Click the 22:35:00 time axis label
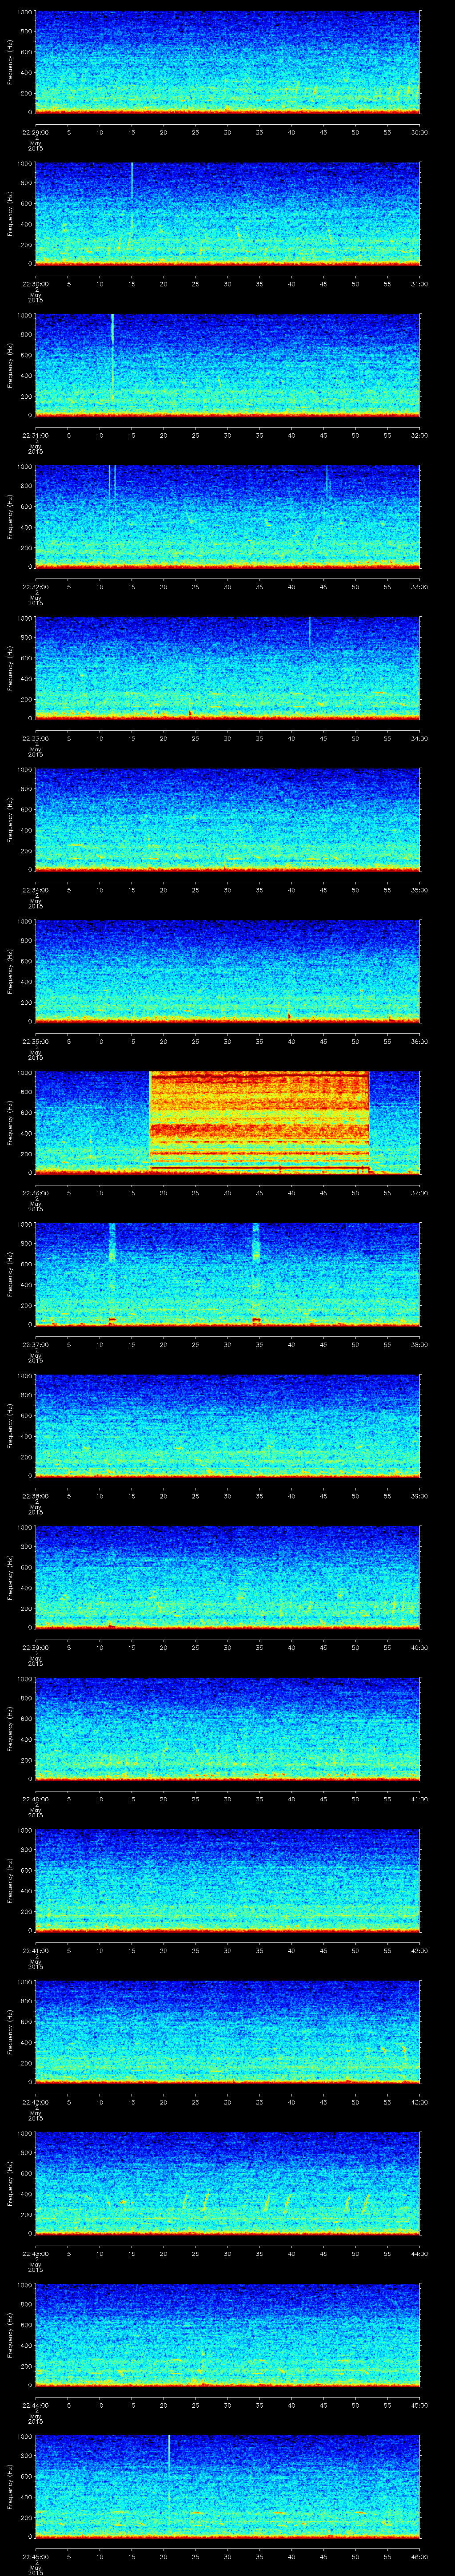This screenshot has height=2576, width=455. [x=35, y=1042]
